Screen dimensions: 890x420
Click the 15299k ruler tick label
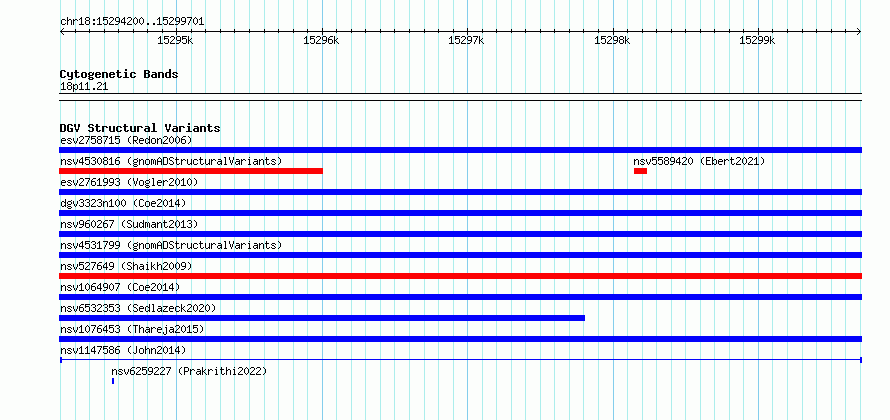tap(757, 40)
